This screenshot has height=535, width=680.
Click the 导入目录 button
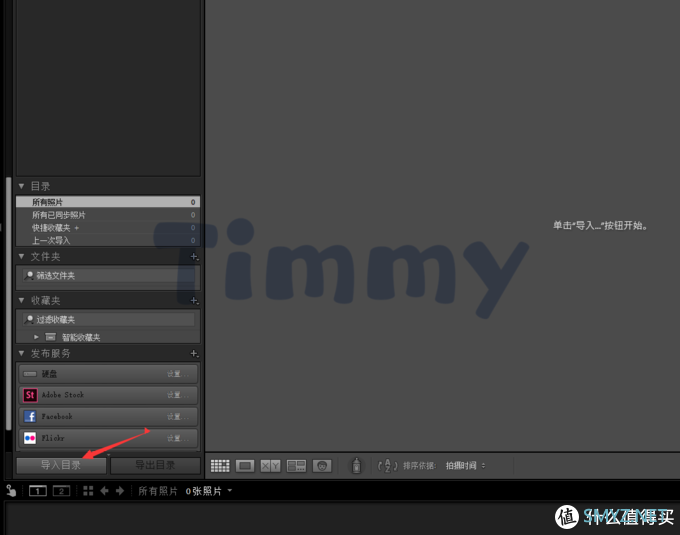tap(61, 465)
